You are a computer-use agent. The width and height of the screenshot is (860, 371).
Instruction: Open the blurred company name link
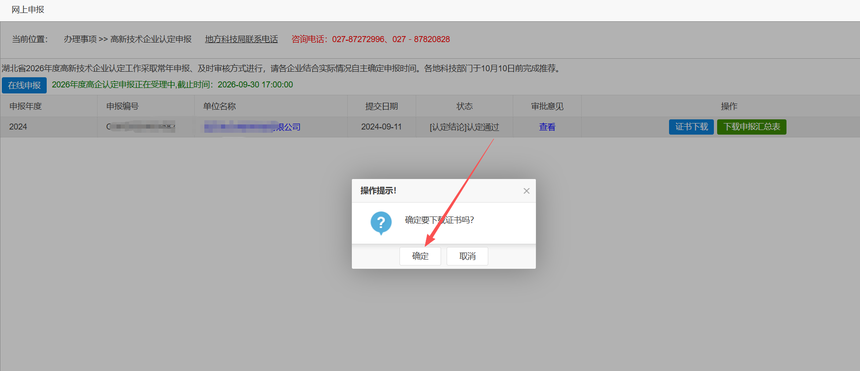[x=252, y=127]
